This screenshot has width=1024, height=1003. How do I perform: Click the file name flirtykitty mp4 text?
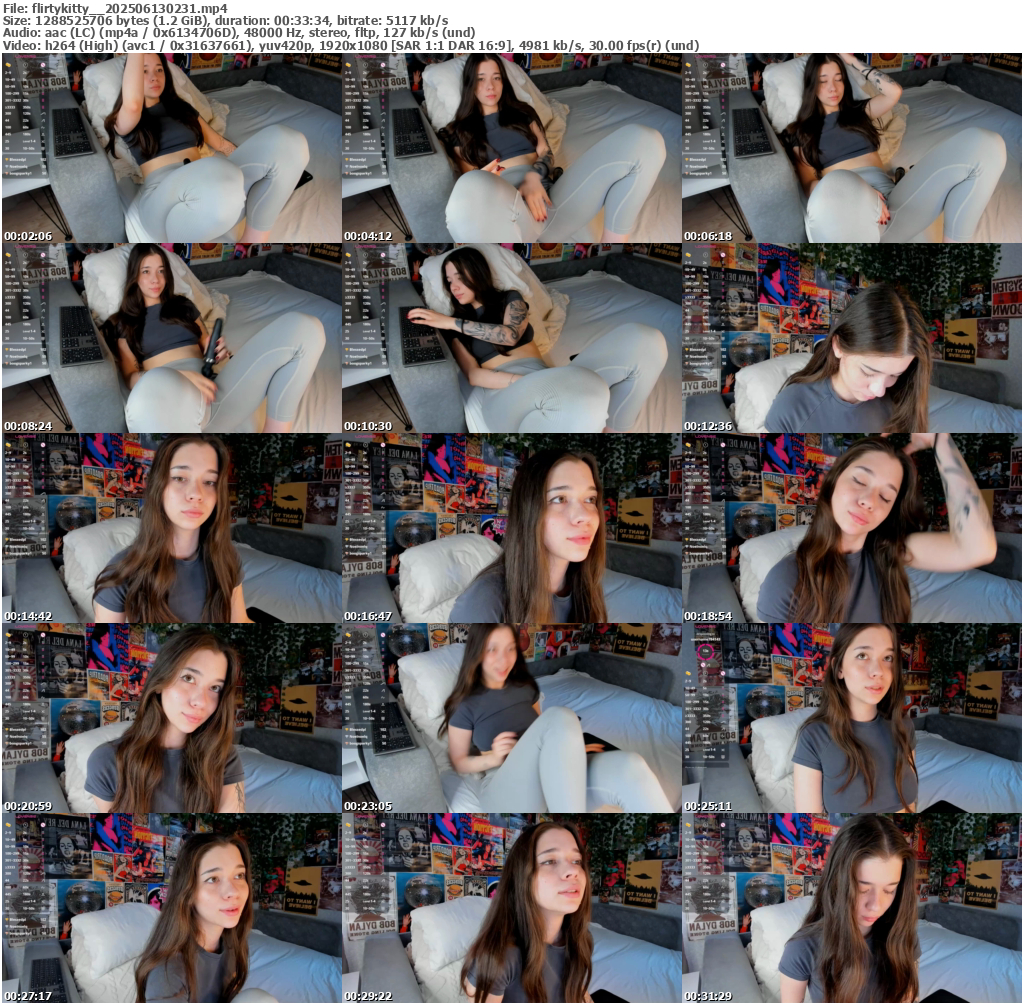130,8
